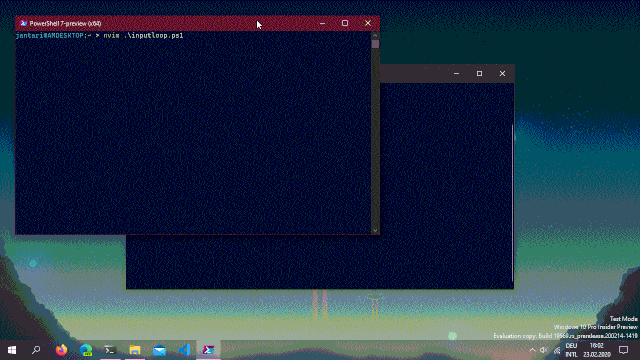
Task: Close the PowerShell 7-preview window
Action: [x=368, y=23]
